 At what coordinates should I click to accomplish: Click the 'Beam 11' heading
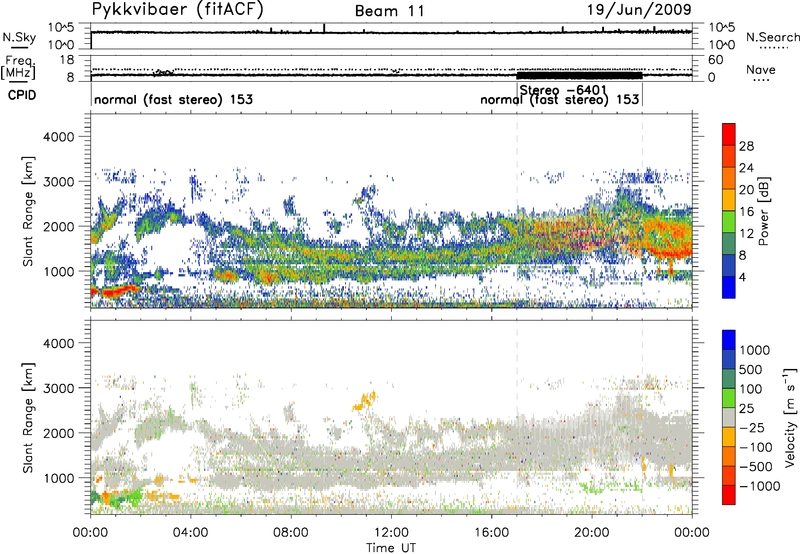[390, 11]
